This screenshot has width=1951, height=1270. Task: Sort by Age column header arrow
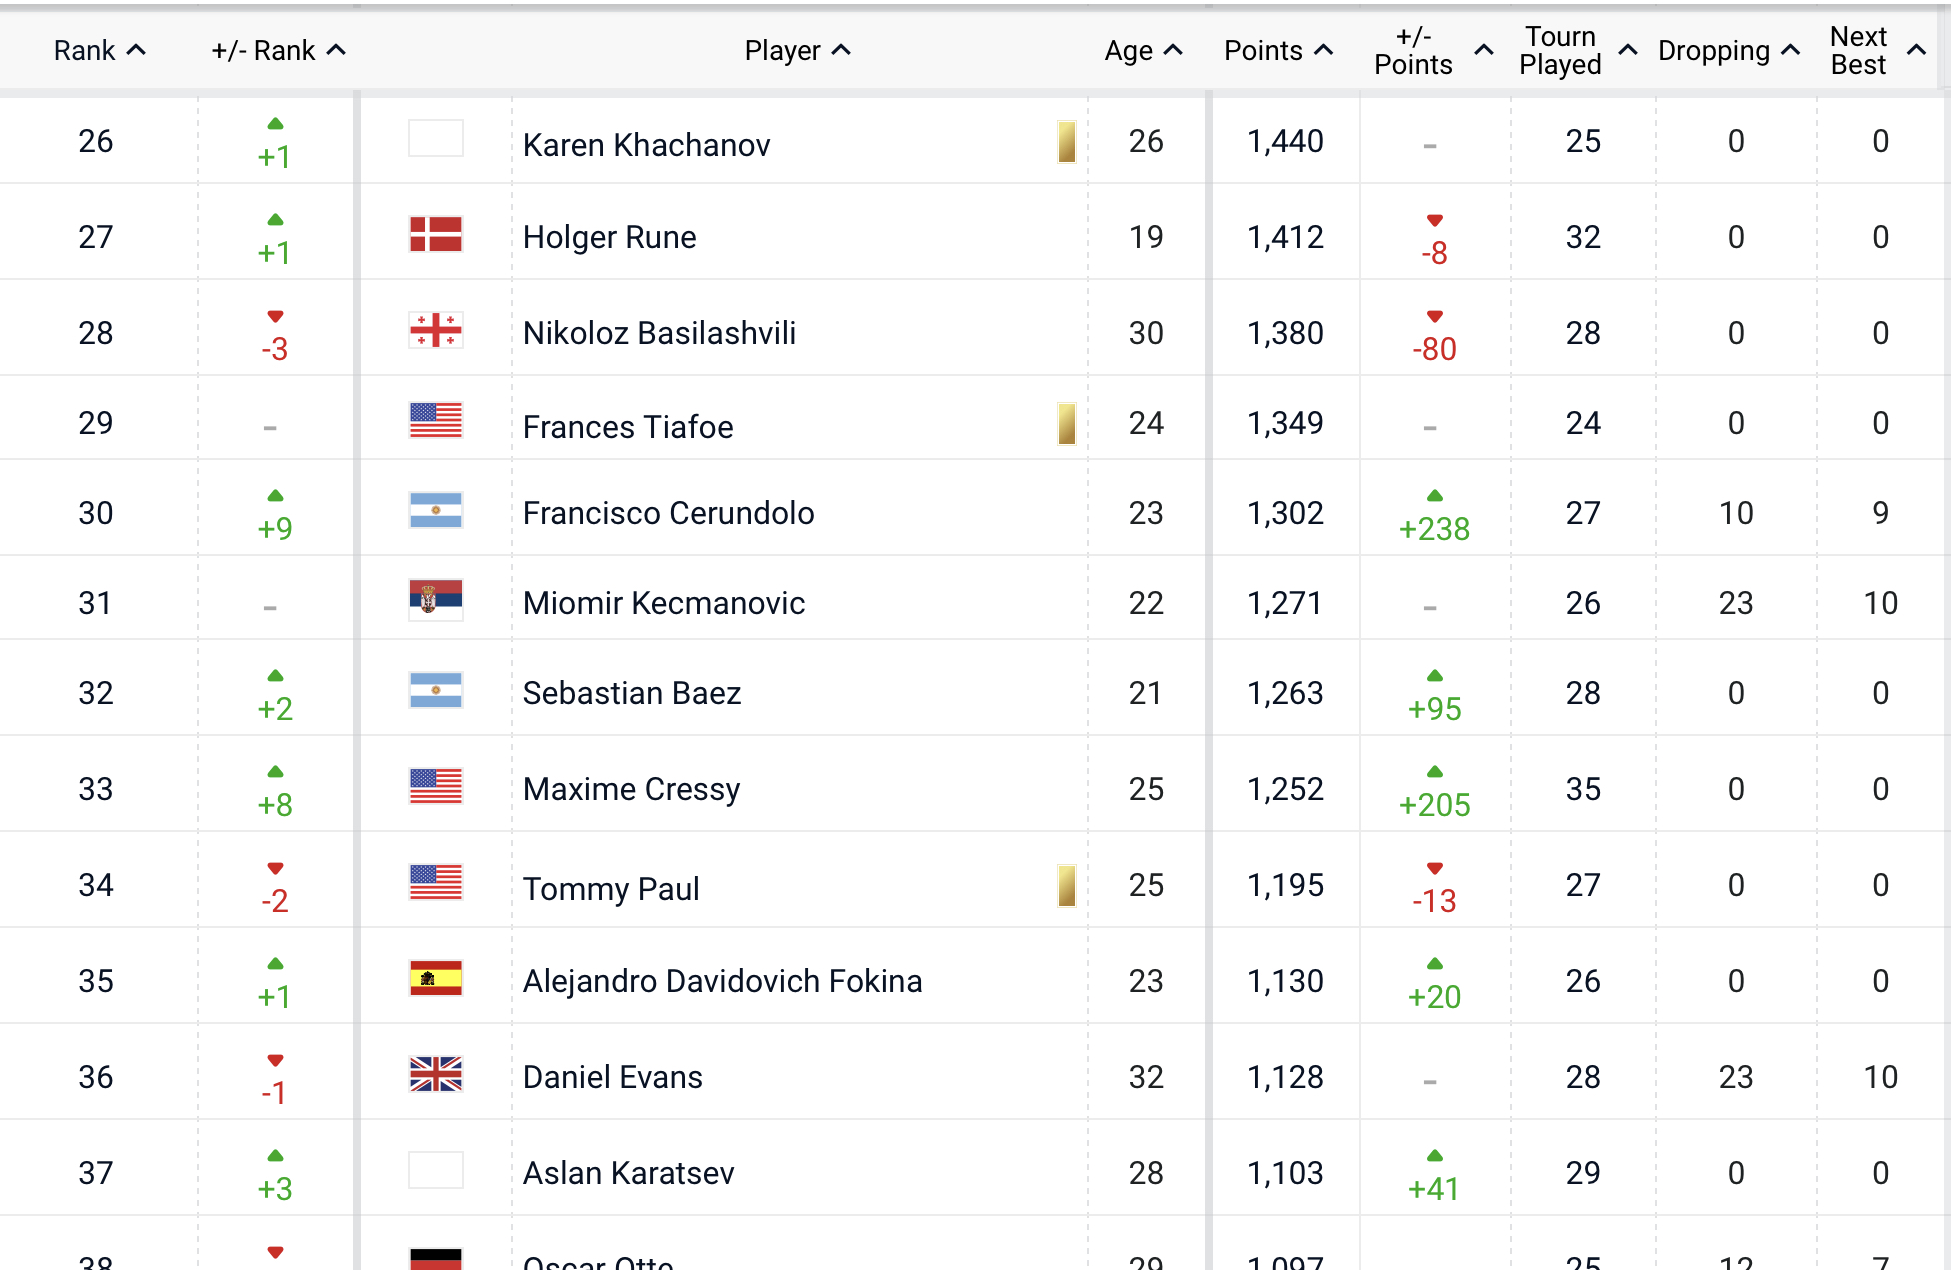[x=1174, y=50]
